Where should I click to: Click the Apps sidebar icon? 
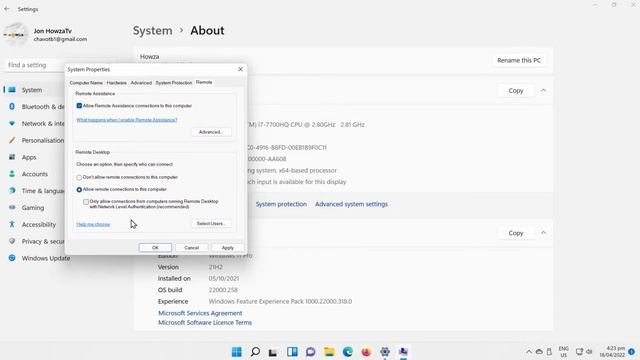(12, 157)
